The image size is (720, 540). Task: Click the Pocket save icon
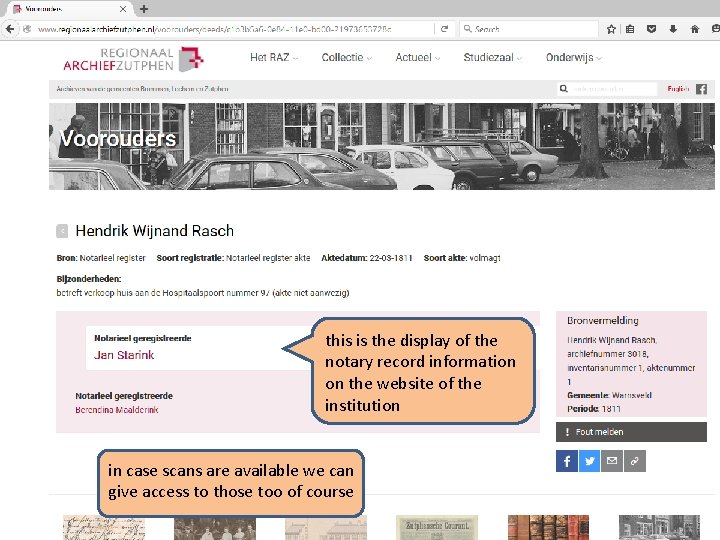coord(651,29)
